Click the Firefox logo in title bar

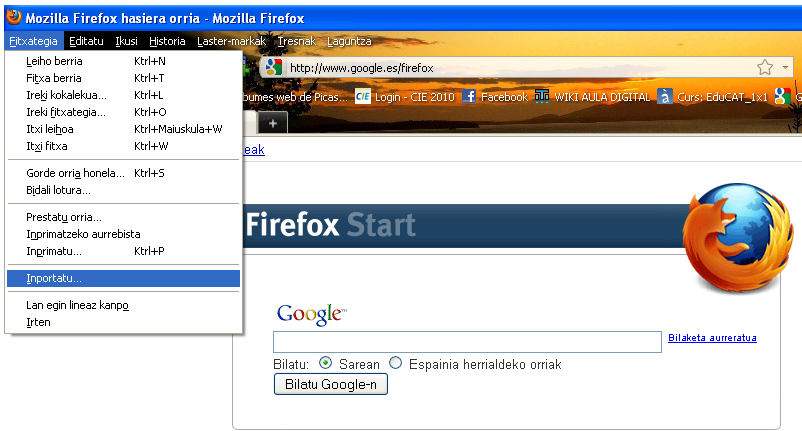click(14, 17)
